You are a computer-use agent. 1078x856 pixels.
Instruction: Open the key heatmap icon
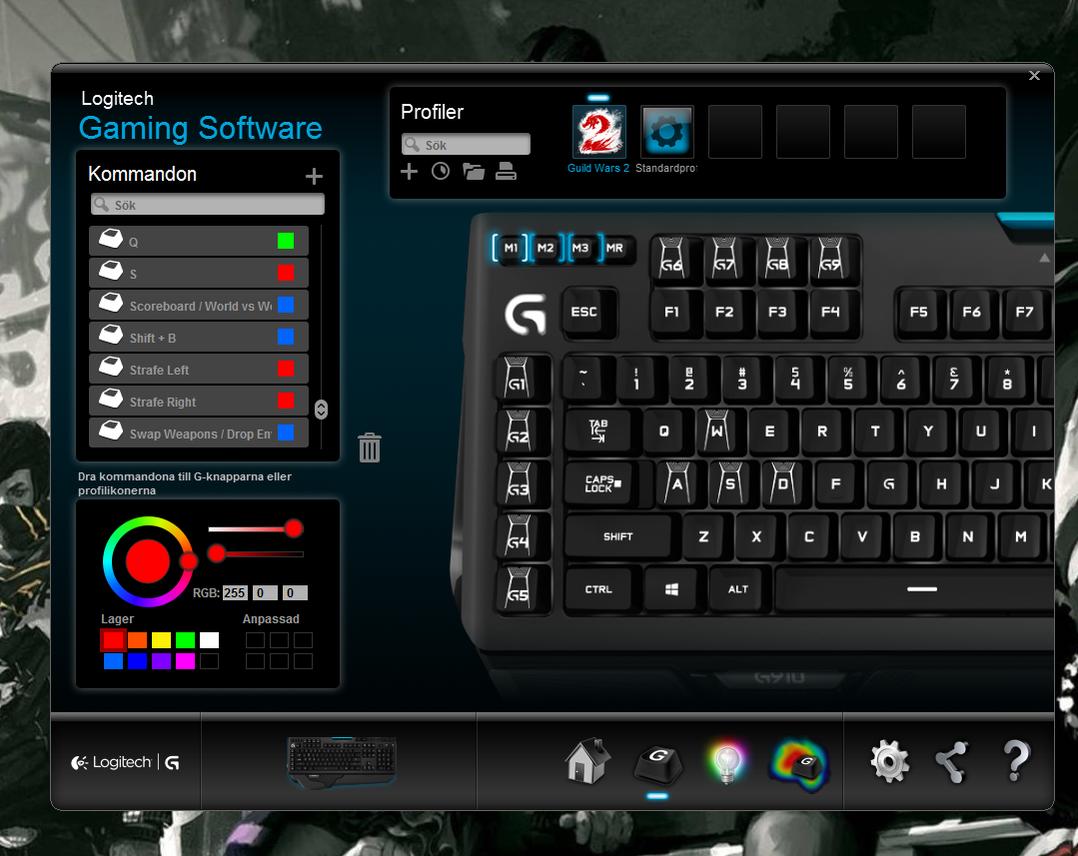[799, 765]
